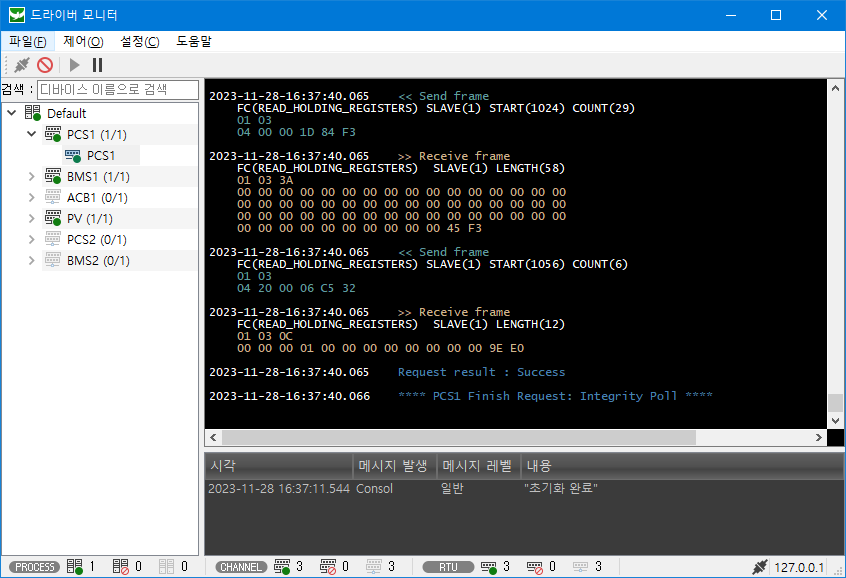Focus the device name search field
846x578 pixels.
118,90
